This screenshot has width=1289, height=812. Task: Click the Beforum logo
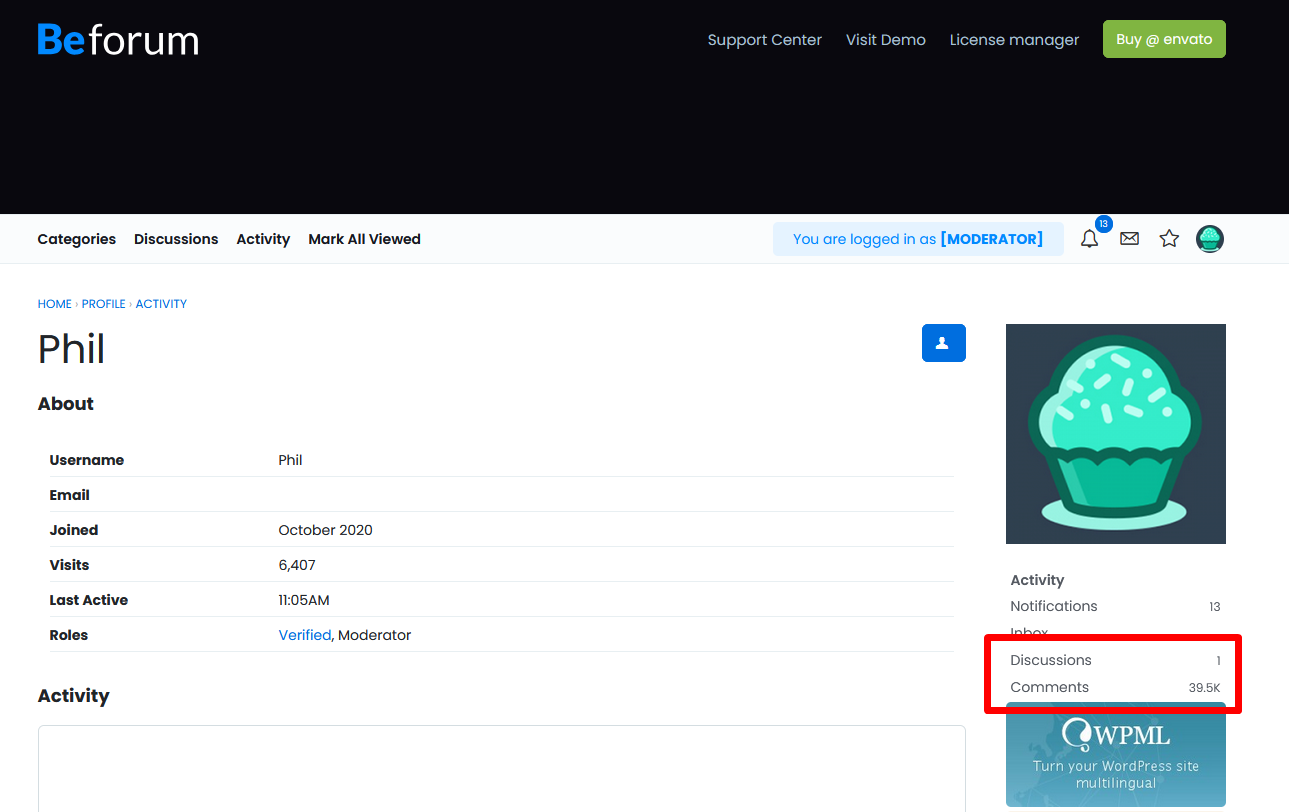[x=118, y=40]
